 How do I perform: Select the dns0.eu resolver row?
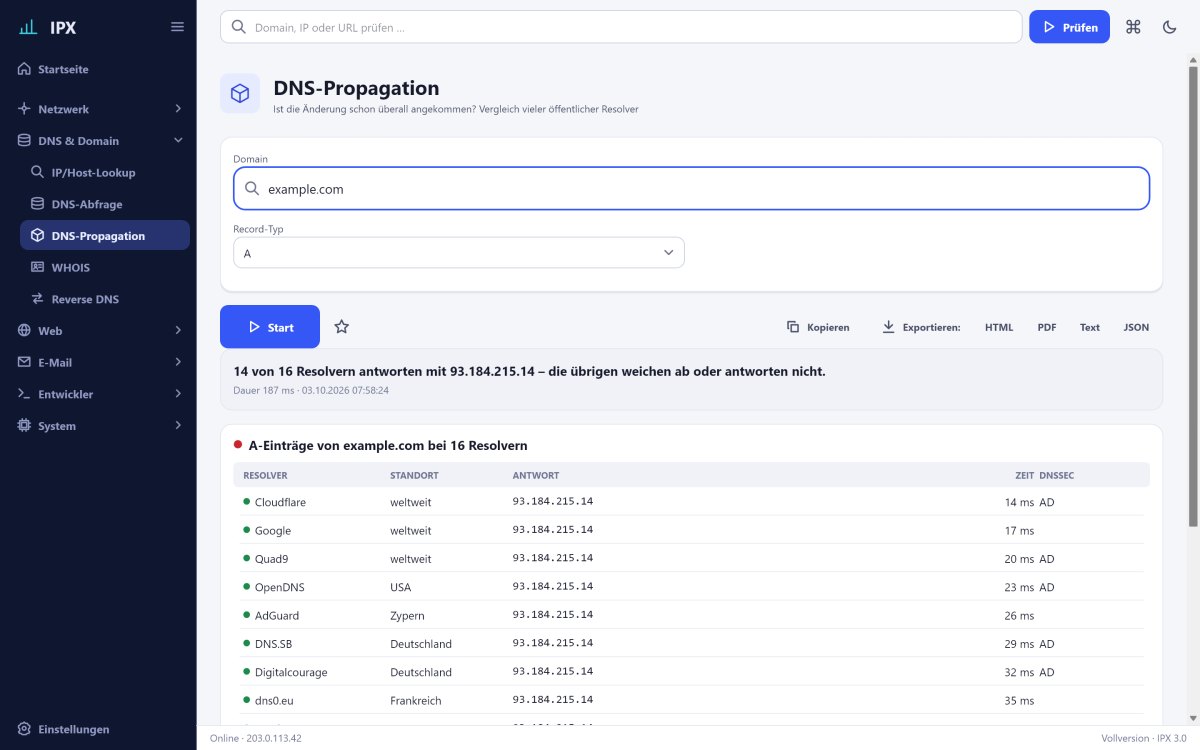pos(691,700)
